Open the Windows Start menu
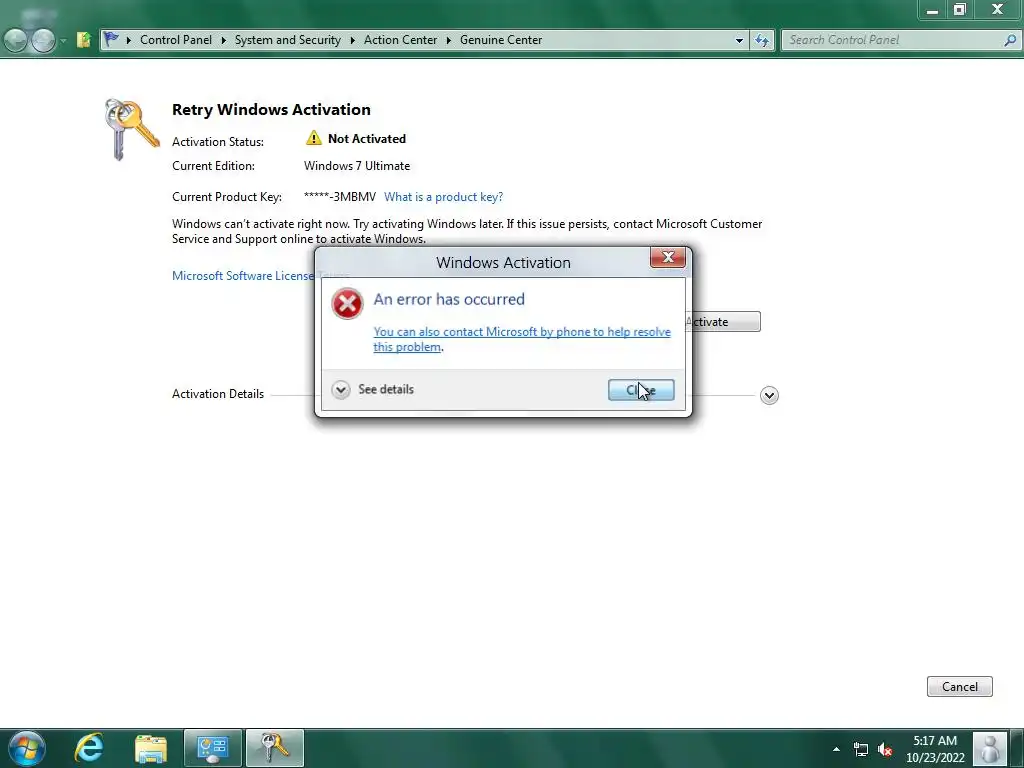Viewport: 1024px width, 768px height. tap(26, 748)
